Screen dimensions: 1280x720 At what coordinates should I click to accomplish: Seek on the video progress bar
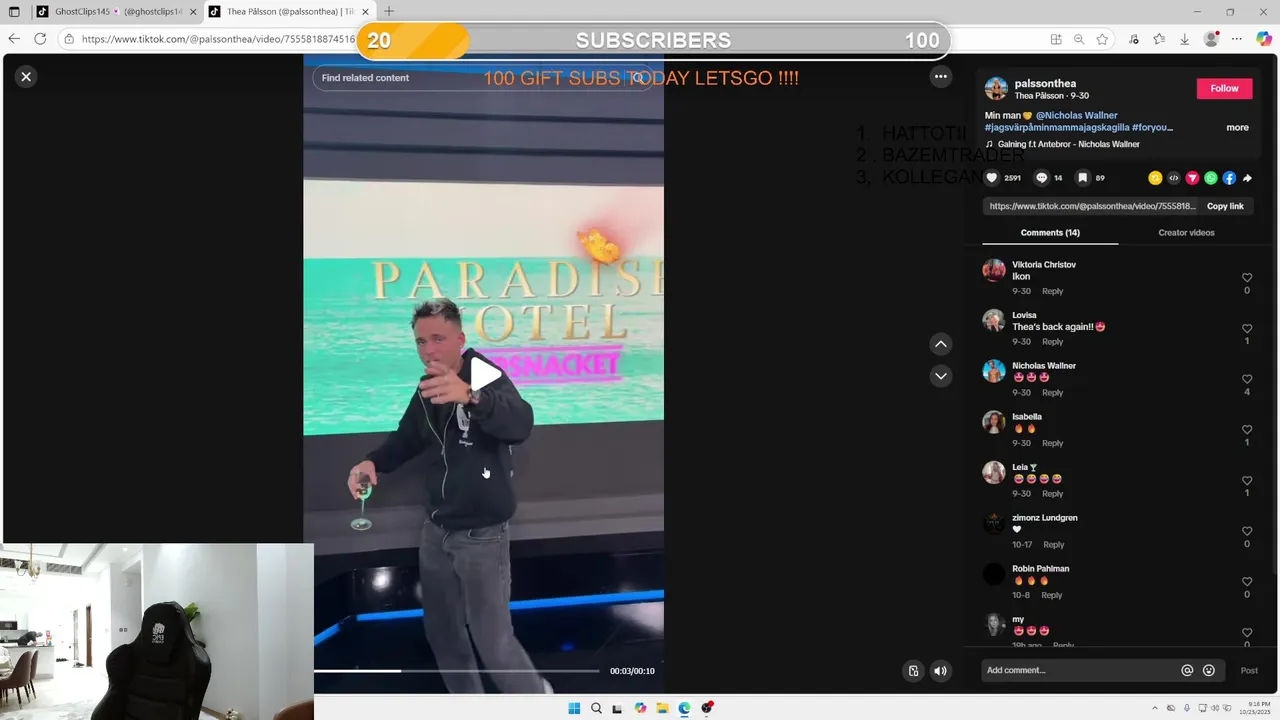coord(456,671)
